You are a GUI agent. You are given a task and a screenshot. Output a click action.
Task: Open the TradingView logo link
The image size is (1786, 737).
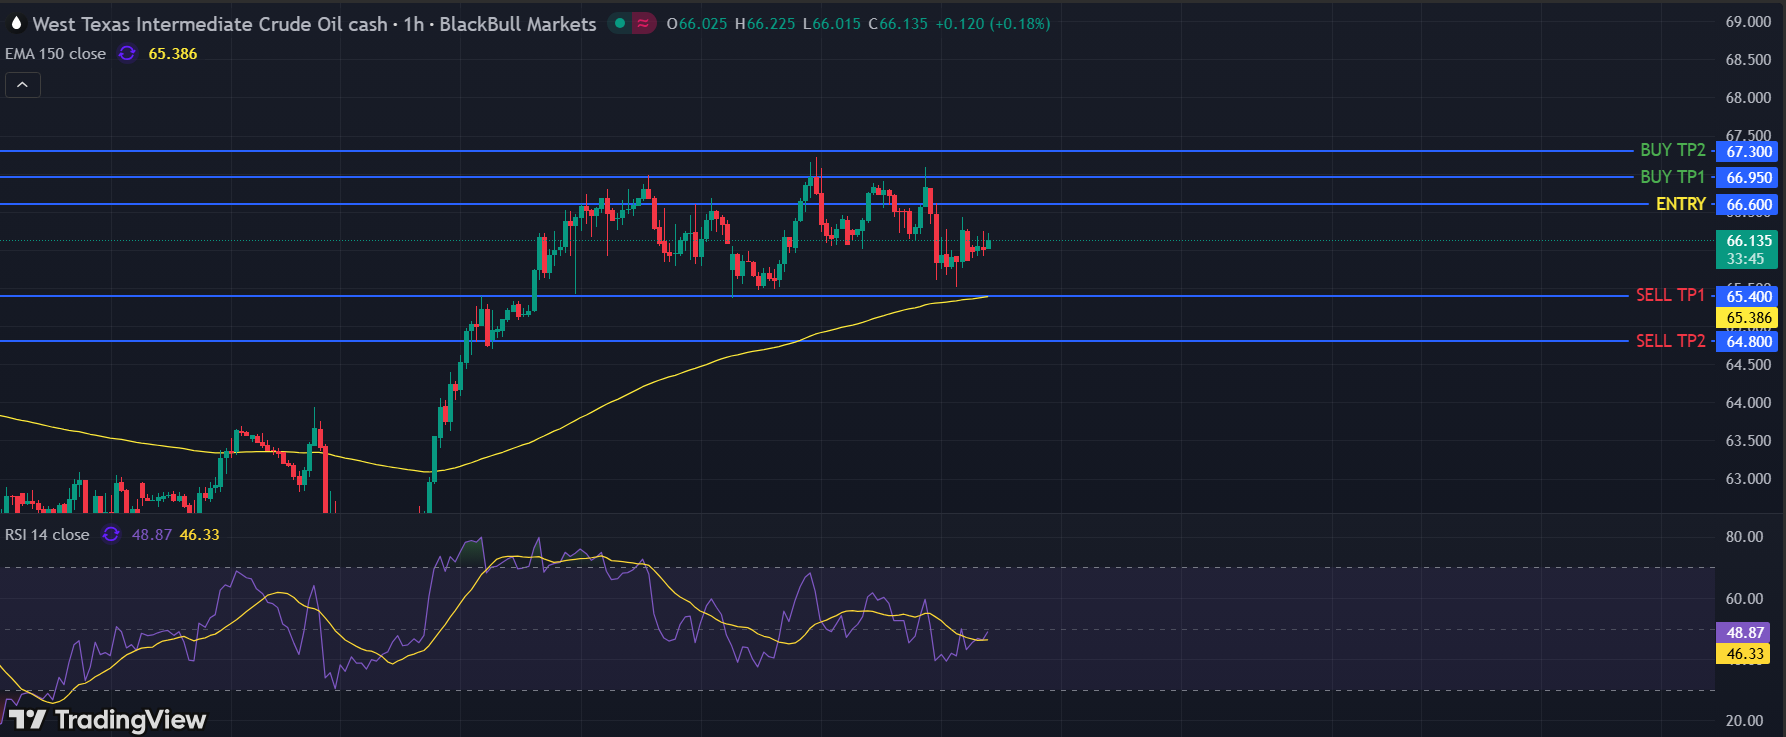108,719
